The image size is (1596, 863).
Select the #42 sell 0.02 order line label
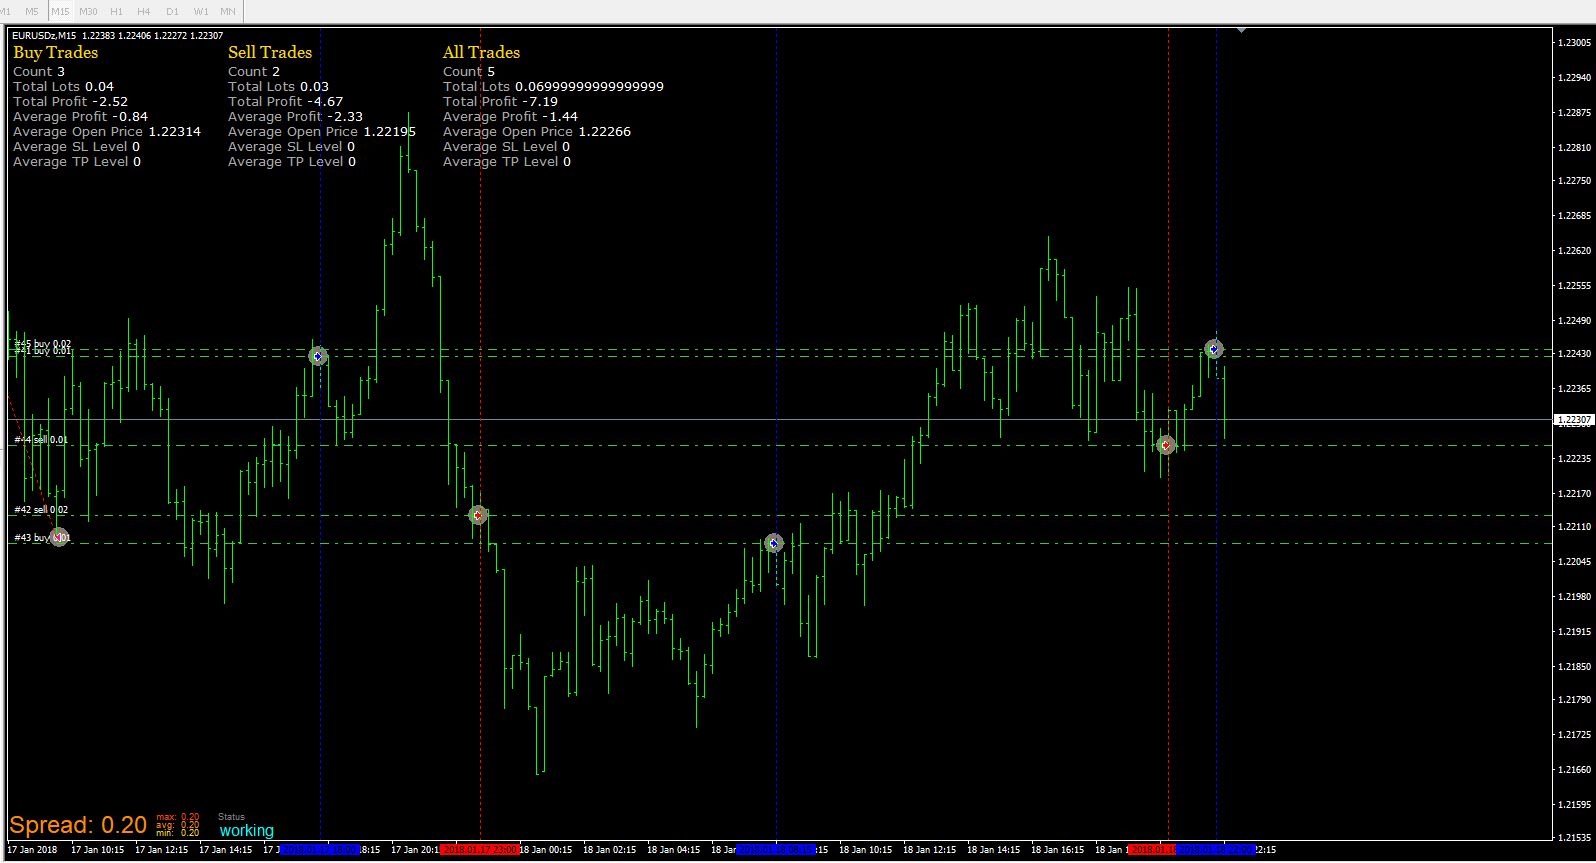(x=41, y=510)
